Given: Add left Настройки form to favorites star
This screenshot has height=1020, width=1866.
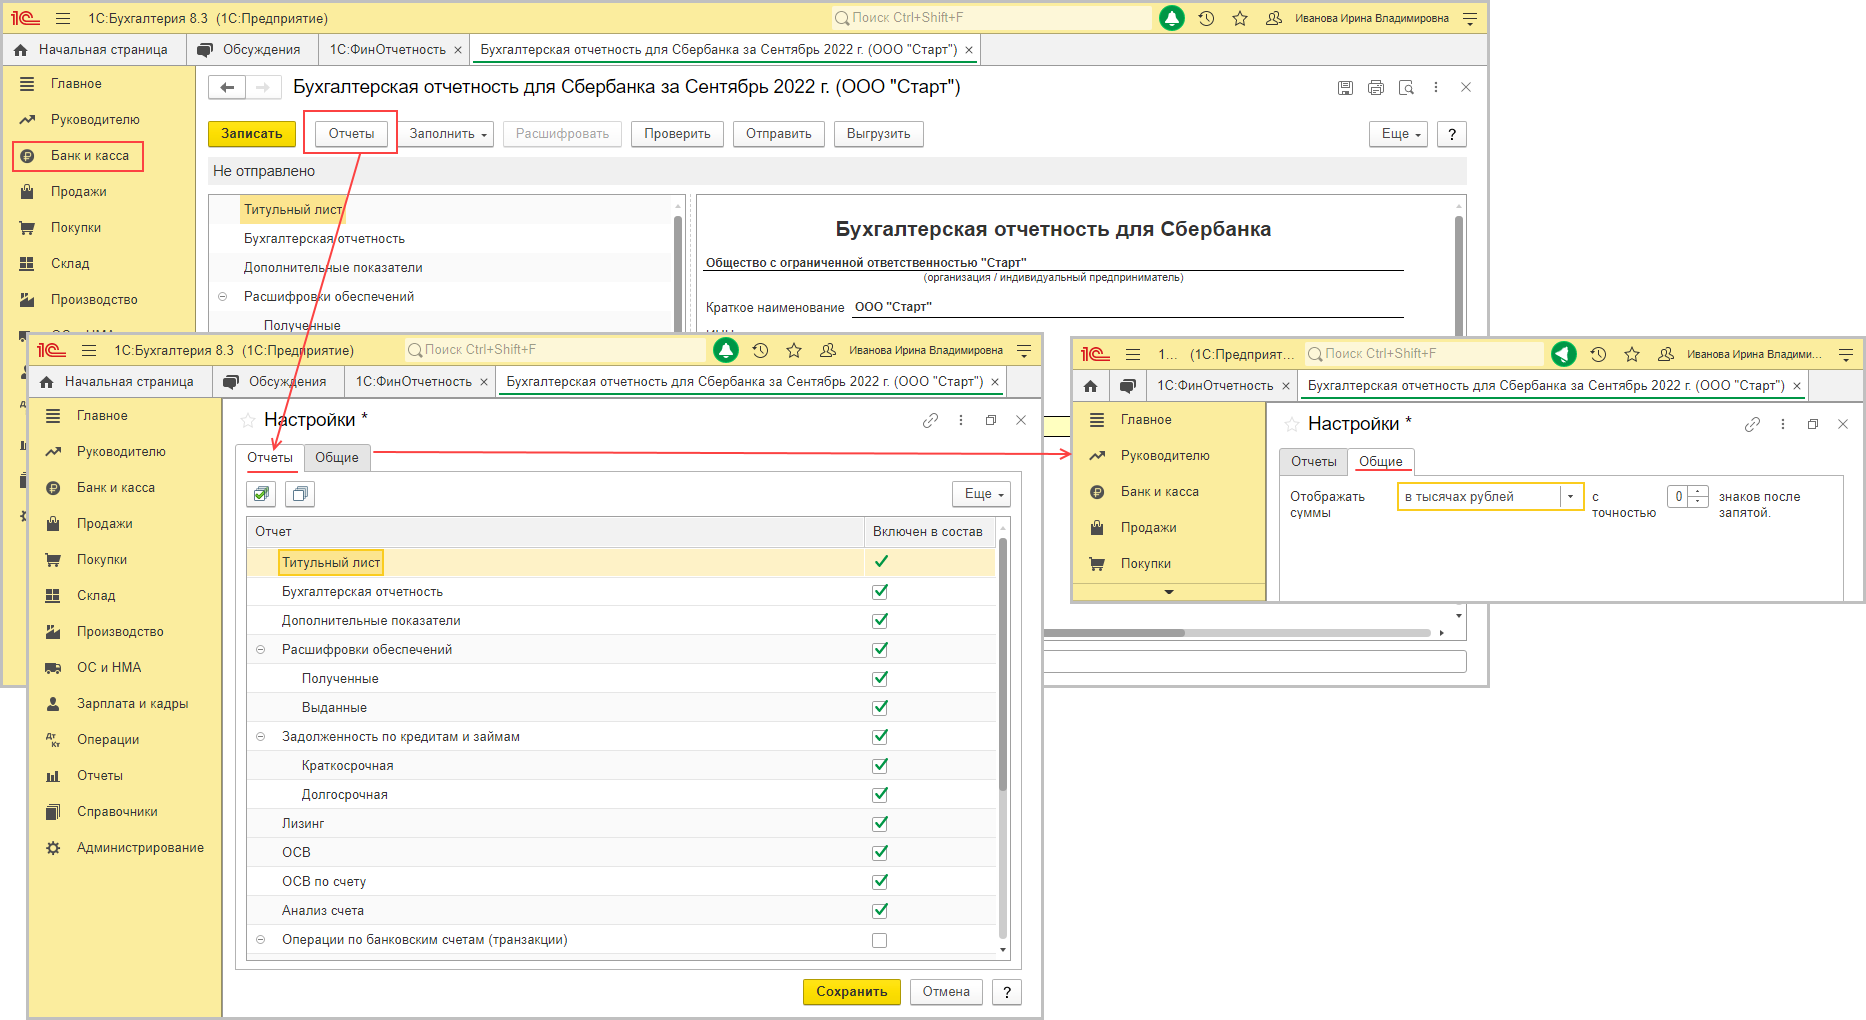Looking at the screenshot, I should pyautogui.click(x=247, y=420).
